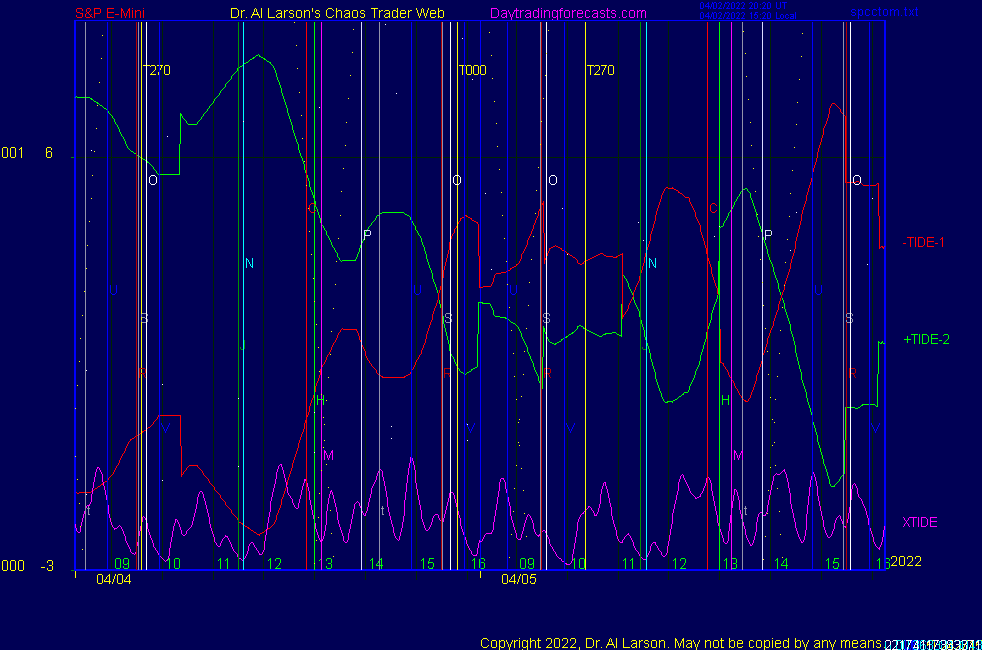Click the red C marker on chart

(713, 209)
